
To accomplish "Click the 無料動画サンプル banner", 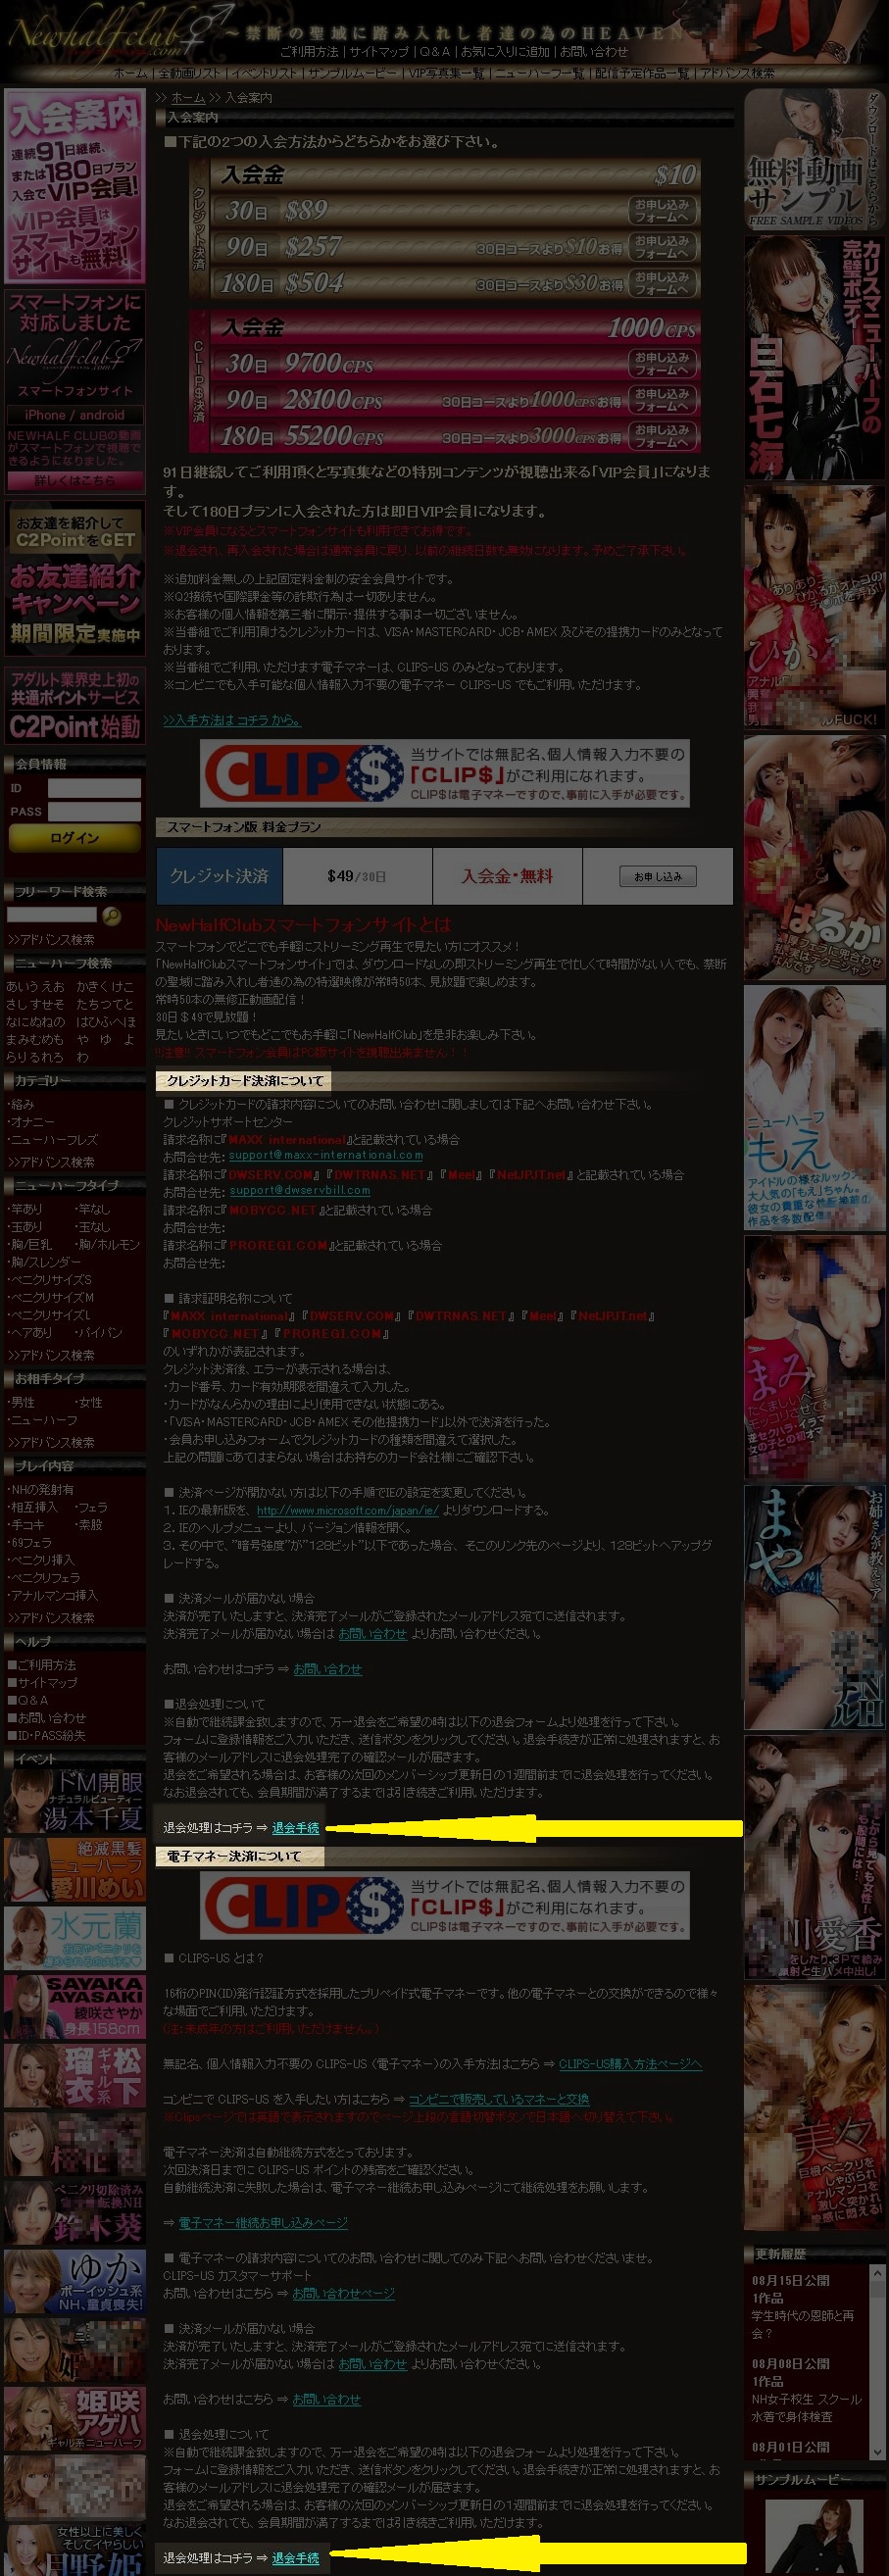I will [814, 160].
